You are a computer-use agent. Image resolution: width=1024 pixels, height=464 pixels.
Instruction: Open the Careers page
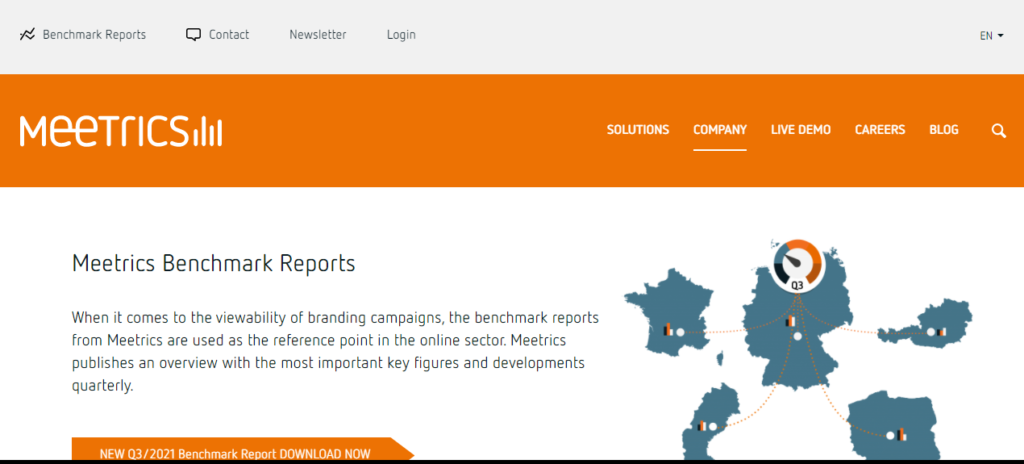click(880, 130)
